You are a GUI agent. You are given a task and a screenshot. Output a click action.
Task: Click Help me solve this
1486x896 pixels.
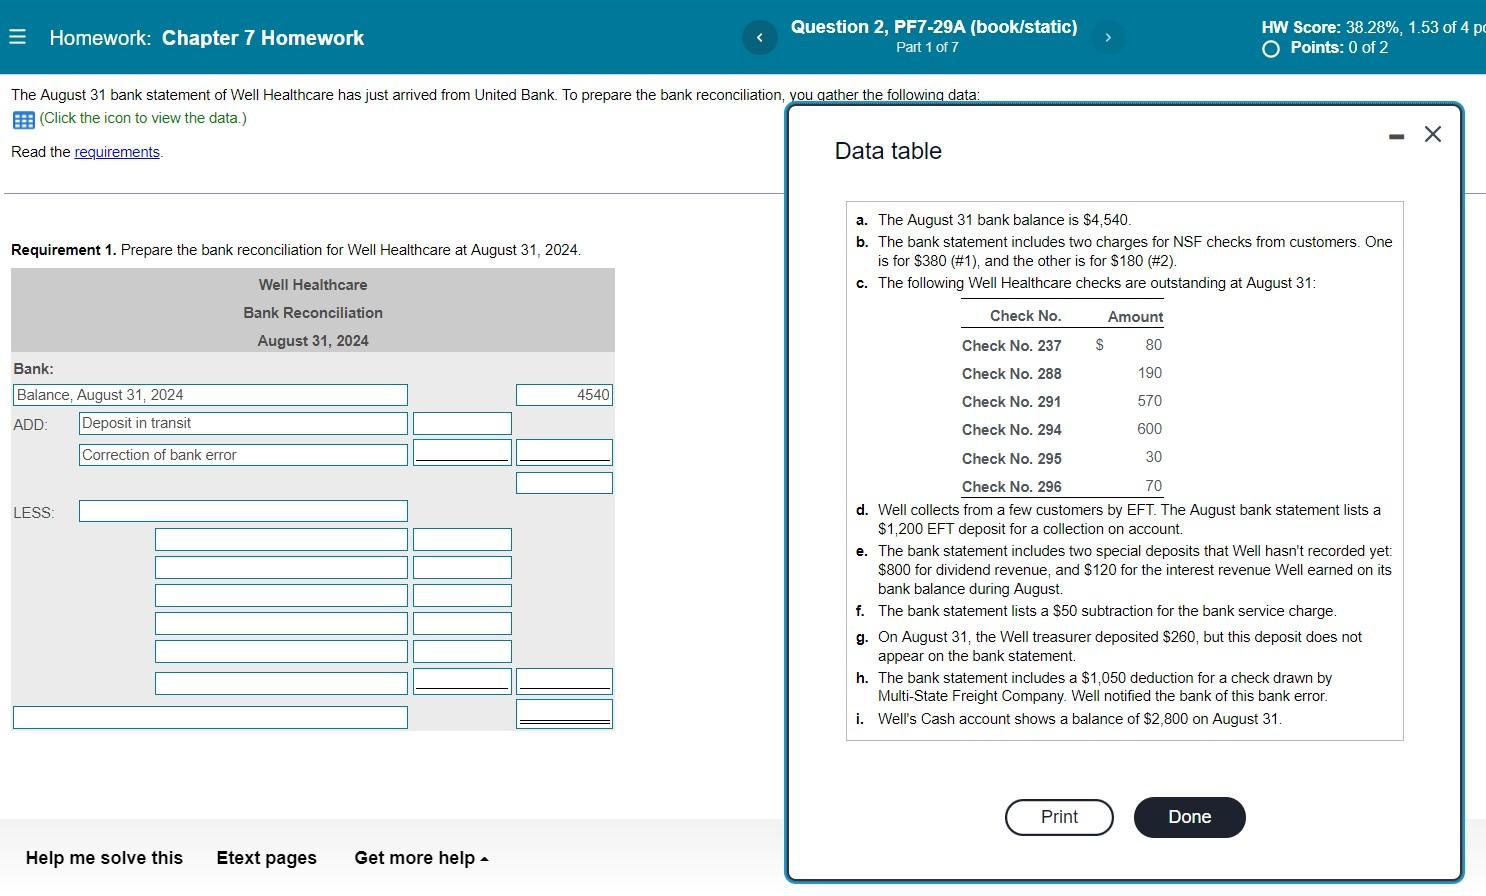[103, 858]
